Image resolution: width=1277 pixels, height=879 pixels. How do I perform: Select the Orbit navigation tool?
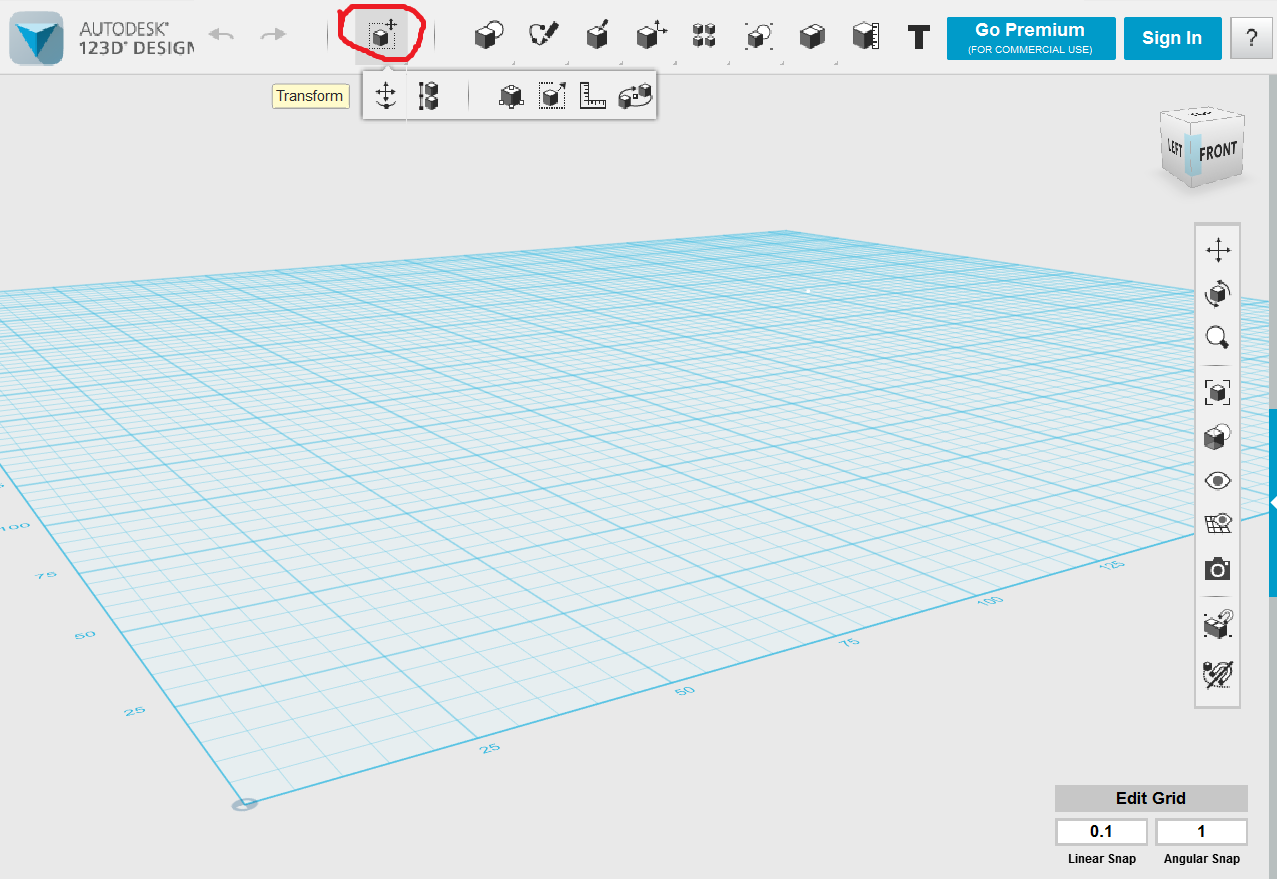click(x=1217, y=294)
